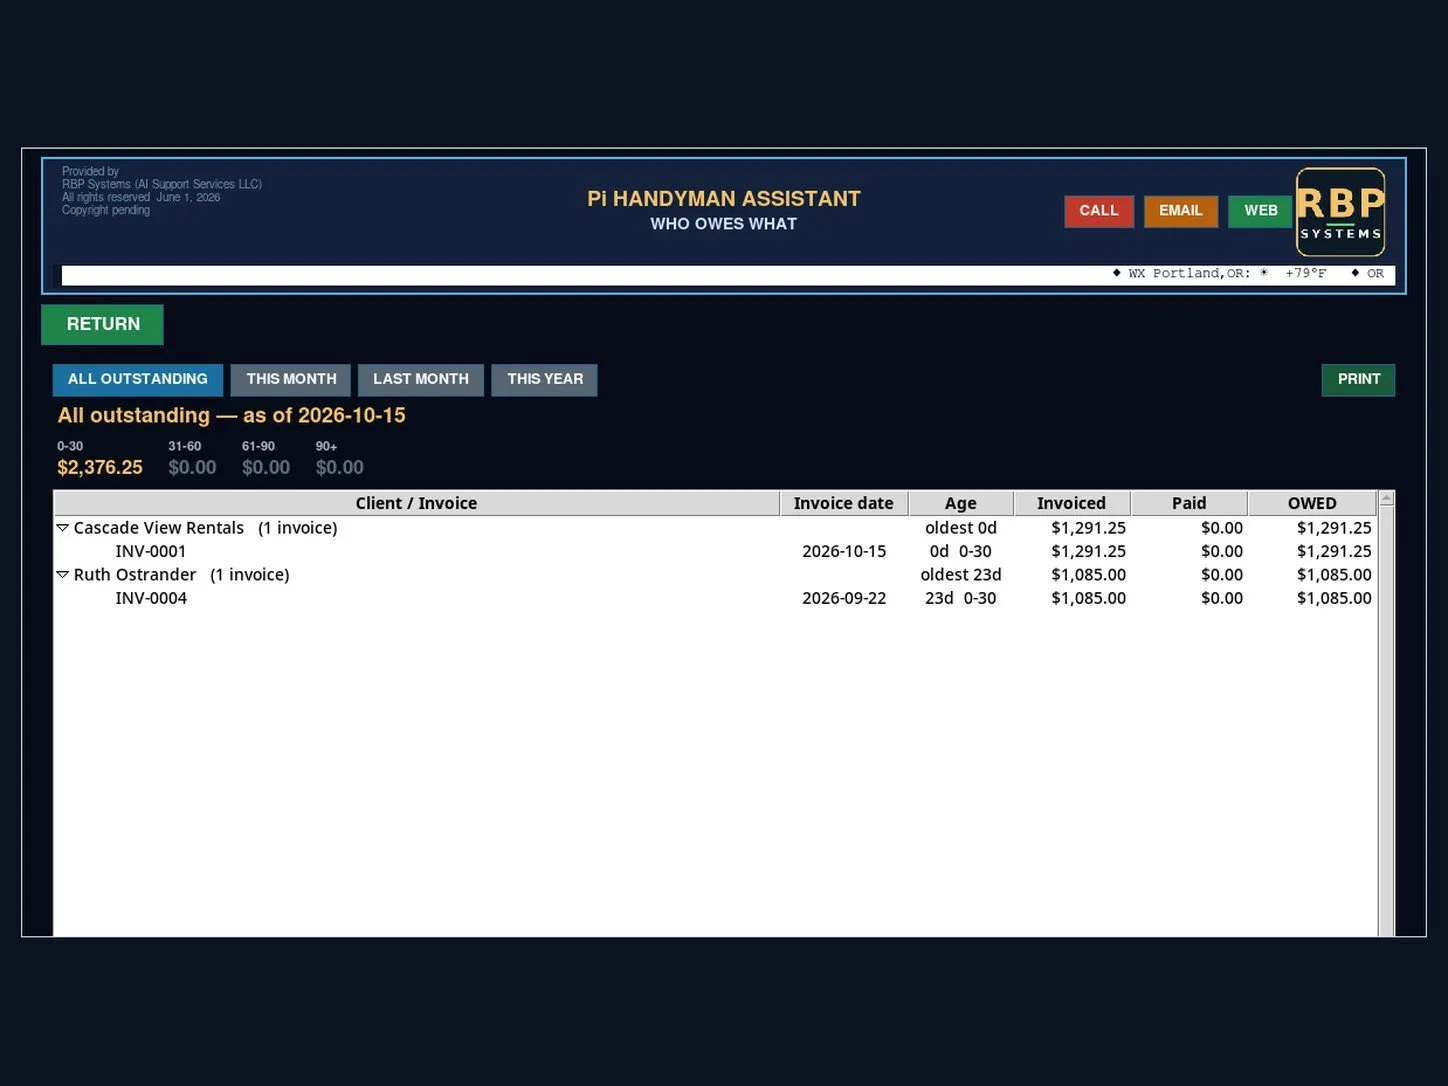The height and width of the screenshot is (1086, 1448).
Task: Click the 'oldest 0d' age cell
Action: point(961,528)
